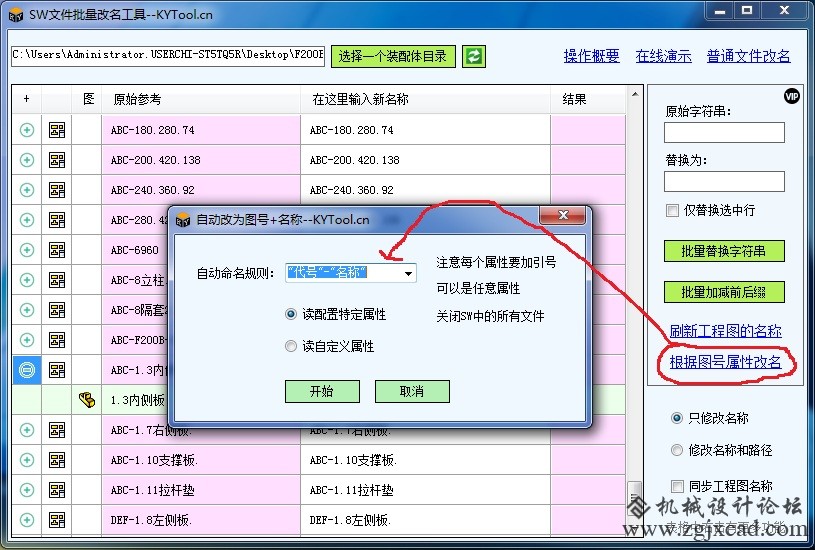
Task: Click the 在这里输入新名称 column header
Action: click(425, 99)
